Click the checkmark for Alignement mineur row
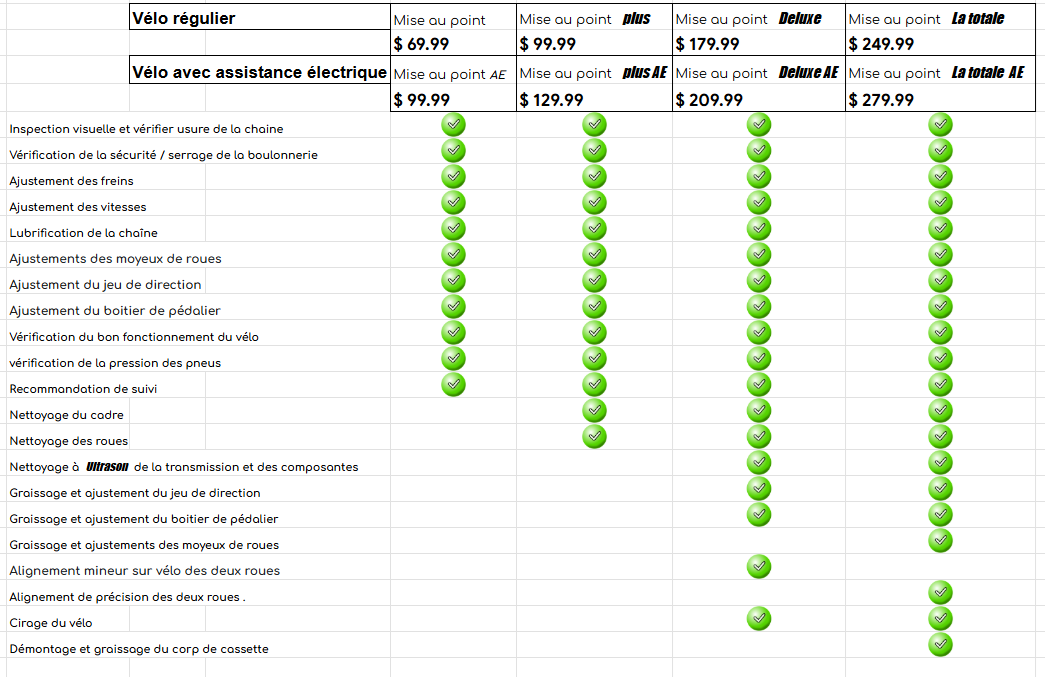The image size is (1045, 677). click(x=759, y=566)
